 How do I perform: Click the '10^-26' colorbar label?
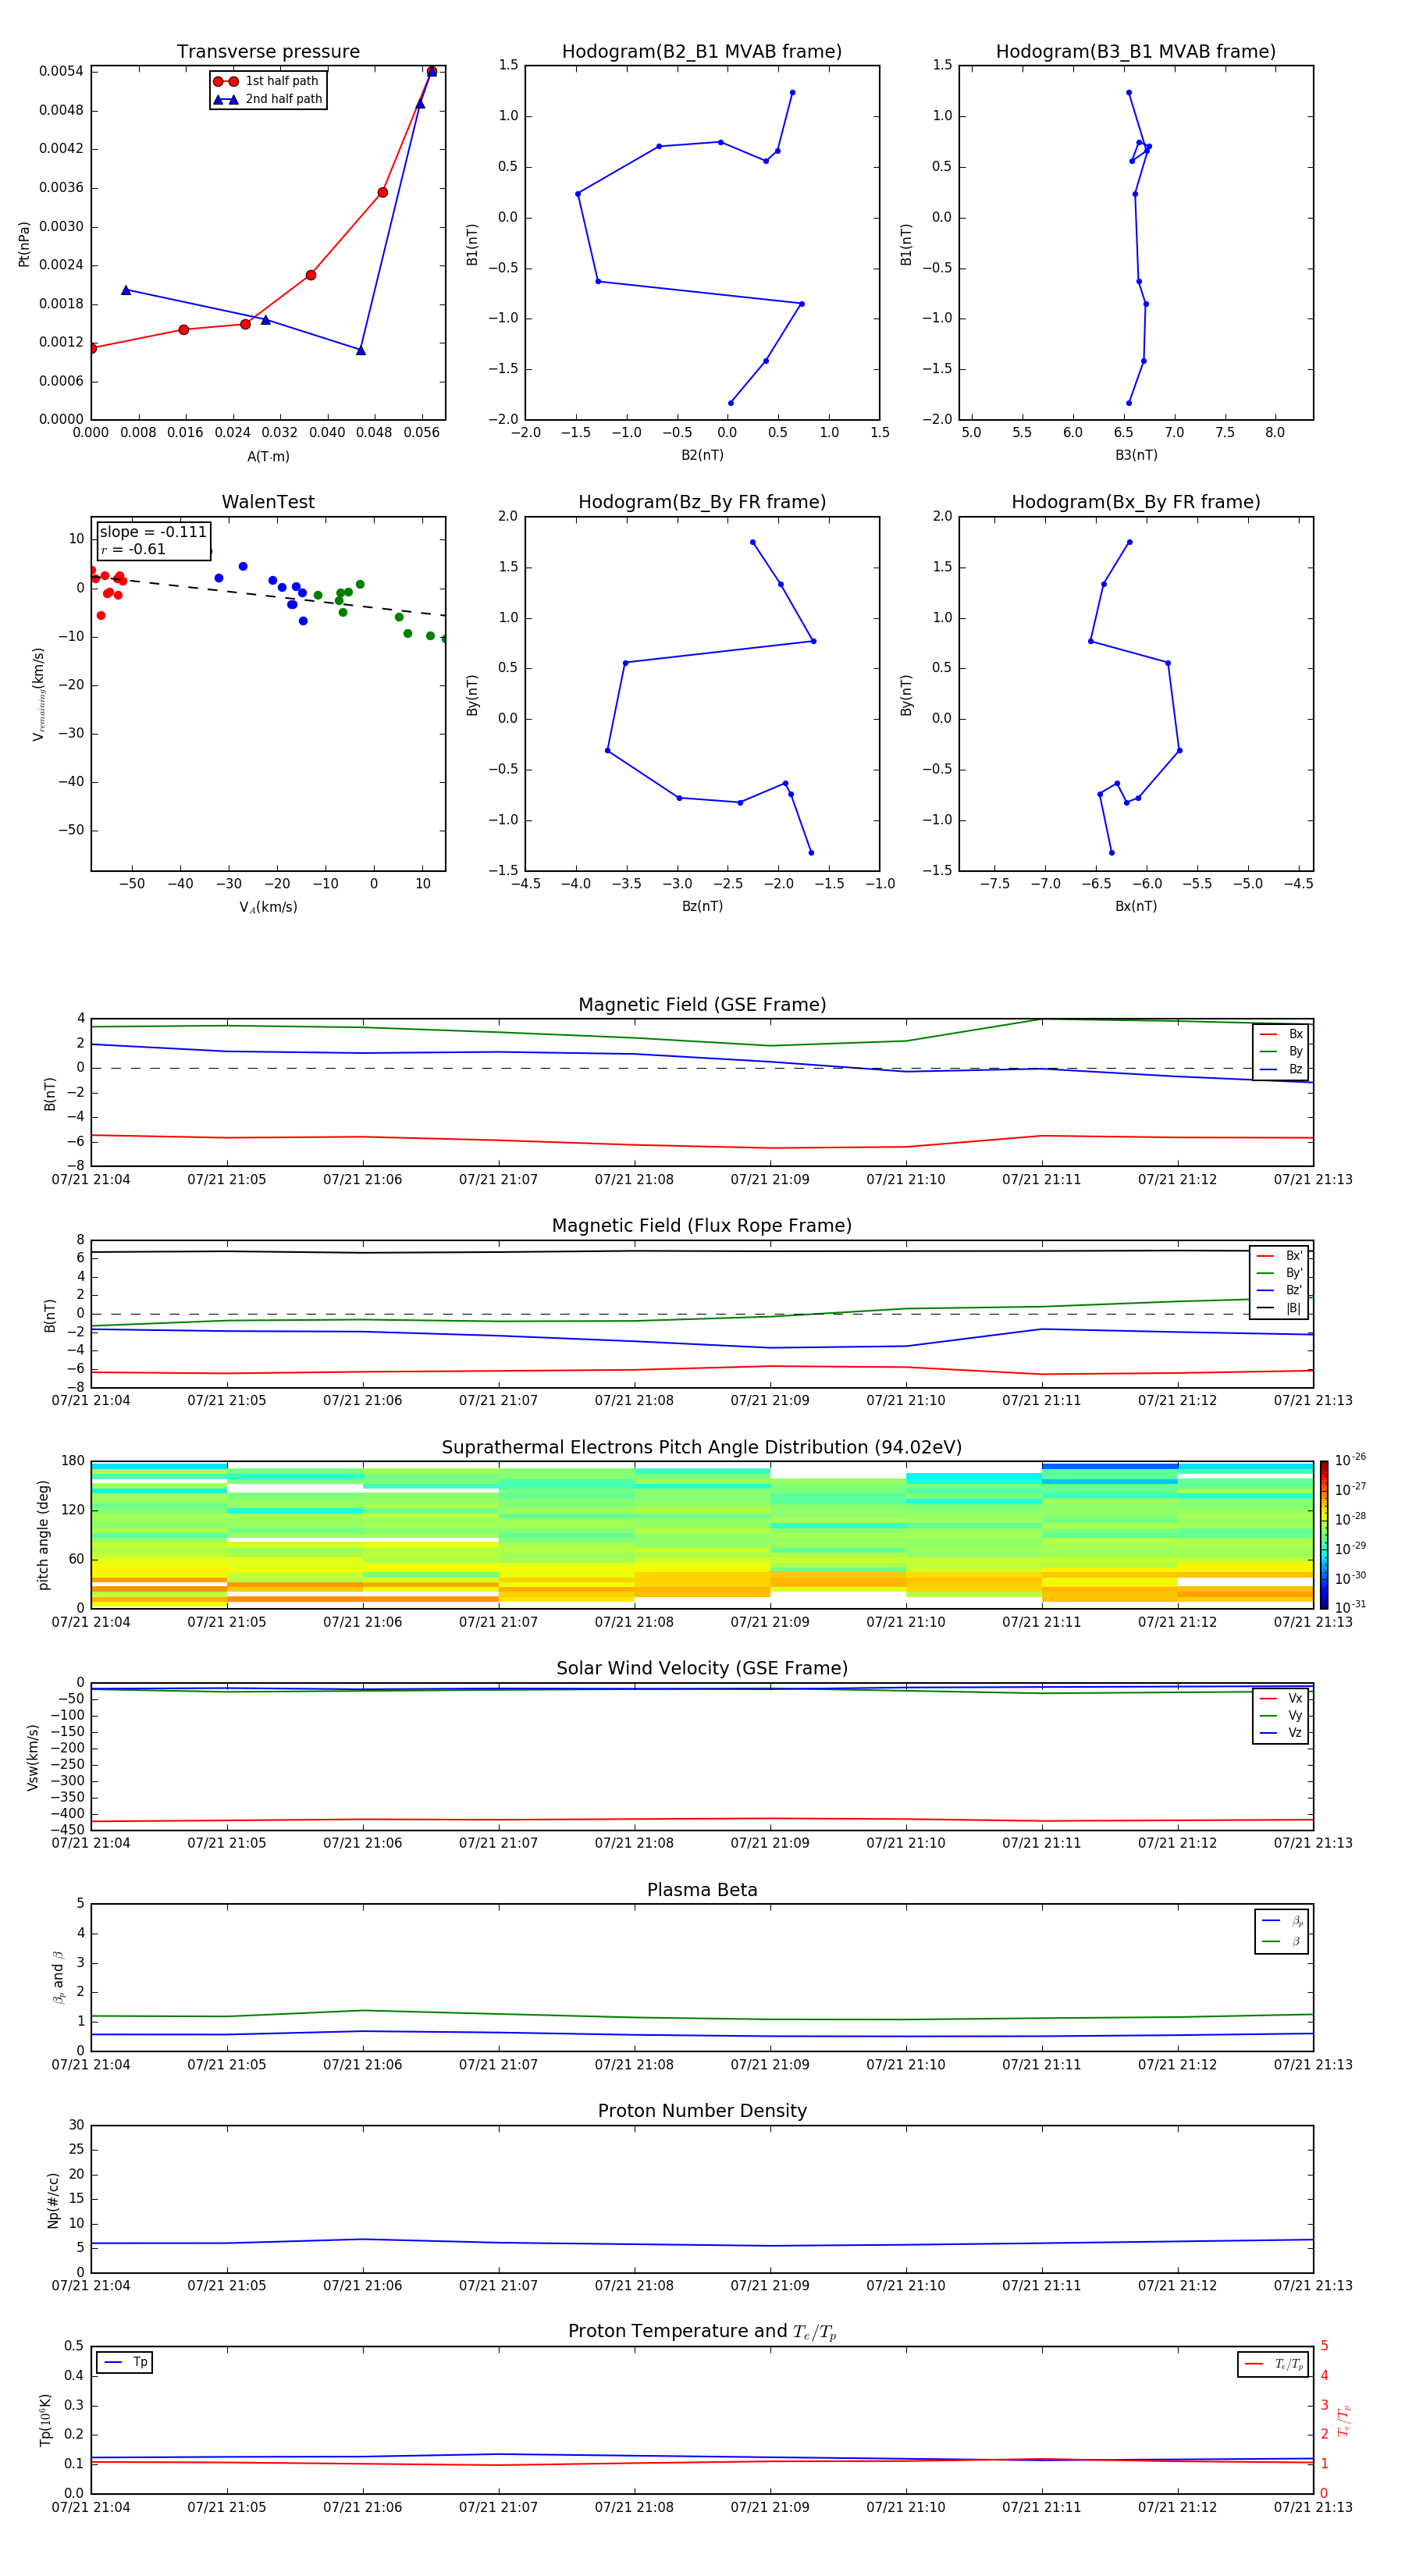(1350, 1460)
